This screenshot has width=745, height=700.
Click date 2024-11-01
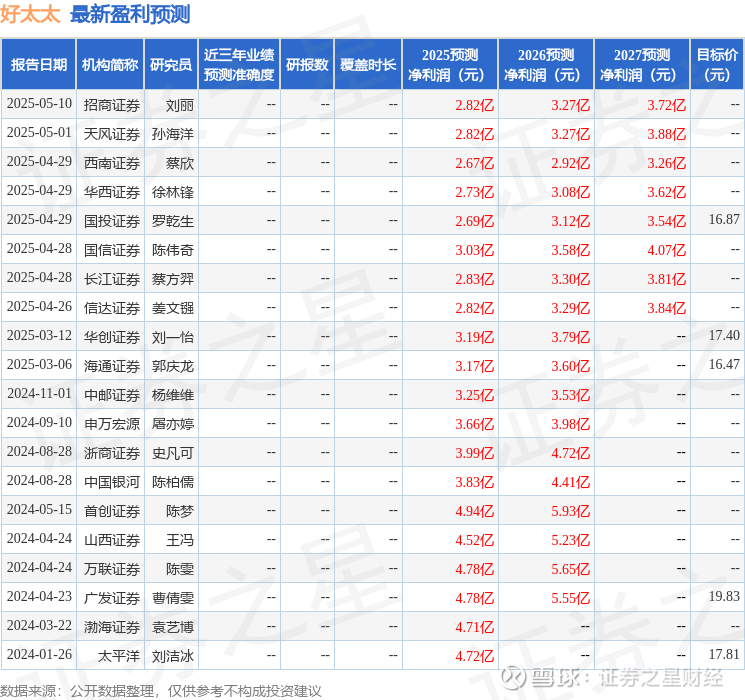(x=39, y=393)
